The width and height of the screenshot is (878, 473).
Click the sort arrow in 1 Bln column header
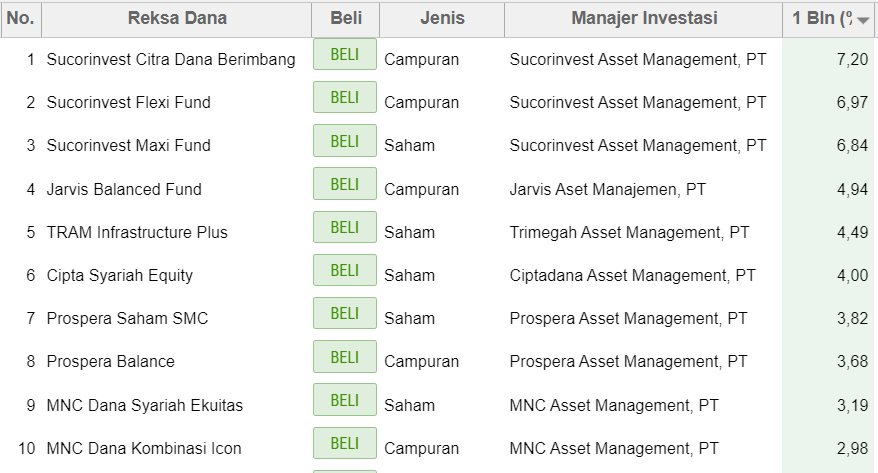863,20
